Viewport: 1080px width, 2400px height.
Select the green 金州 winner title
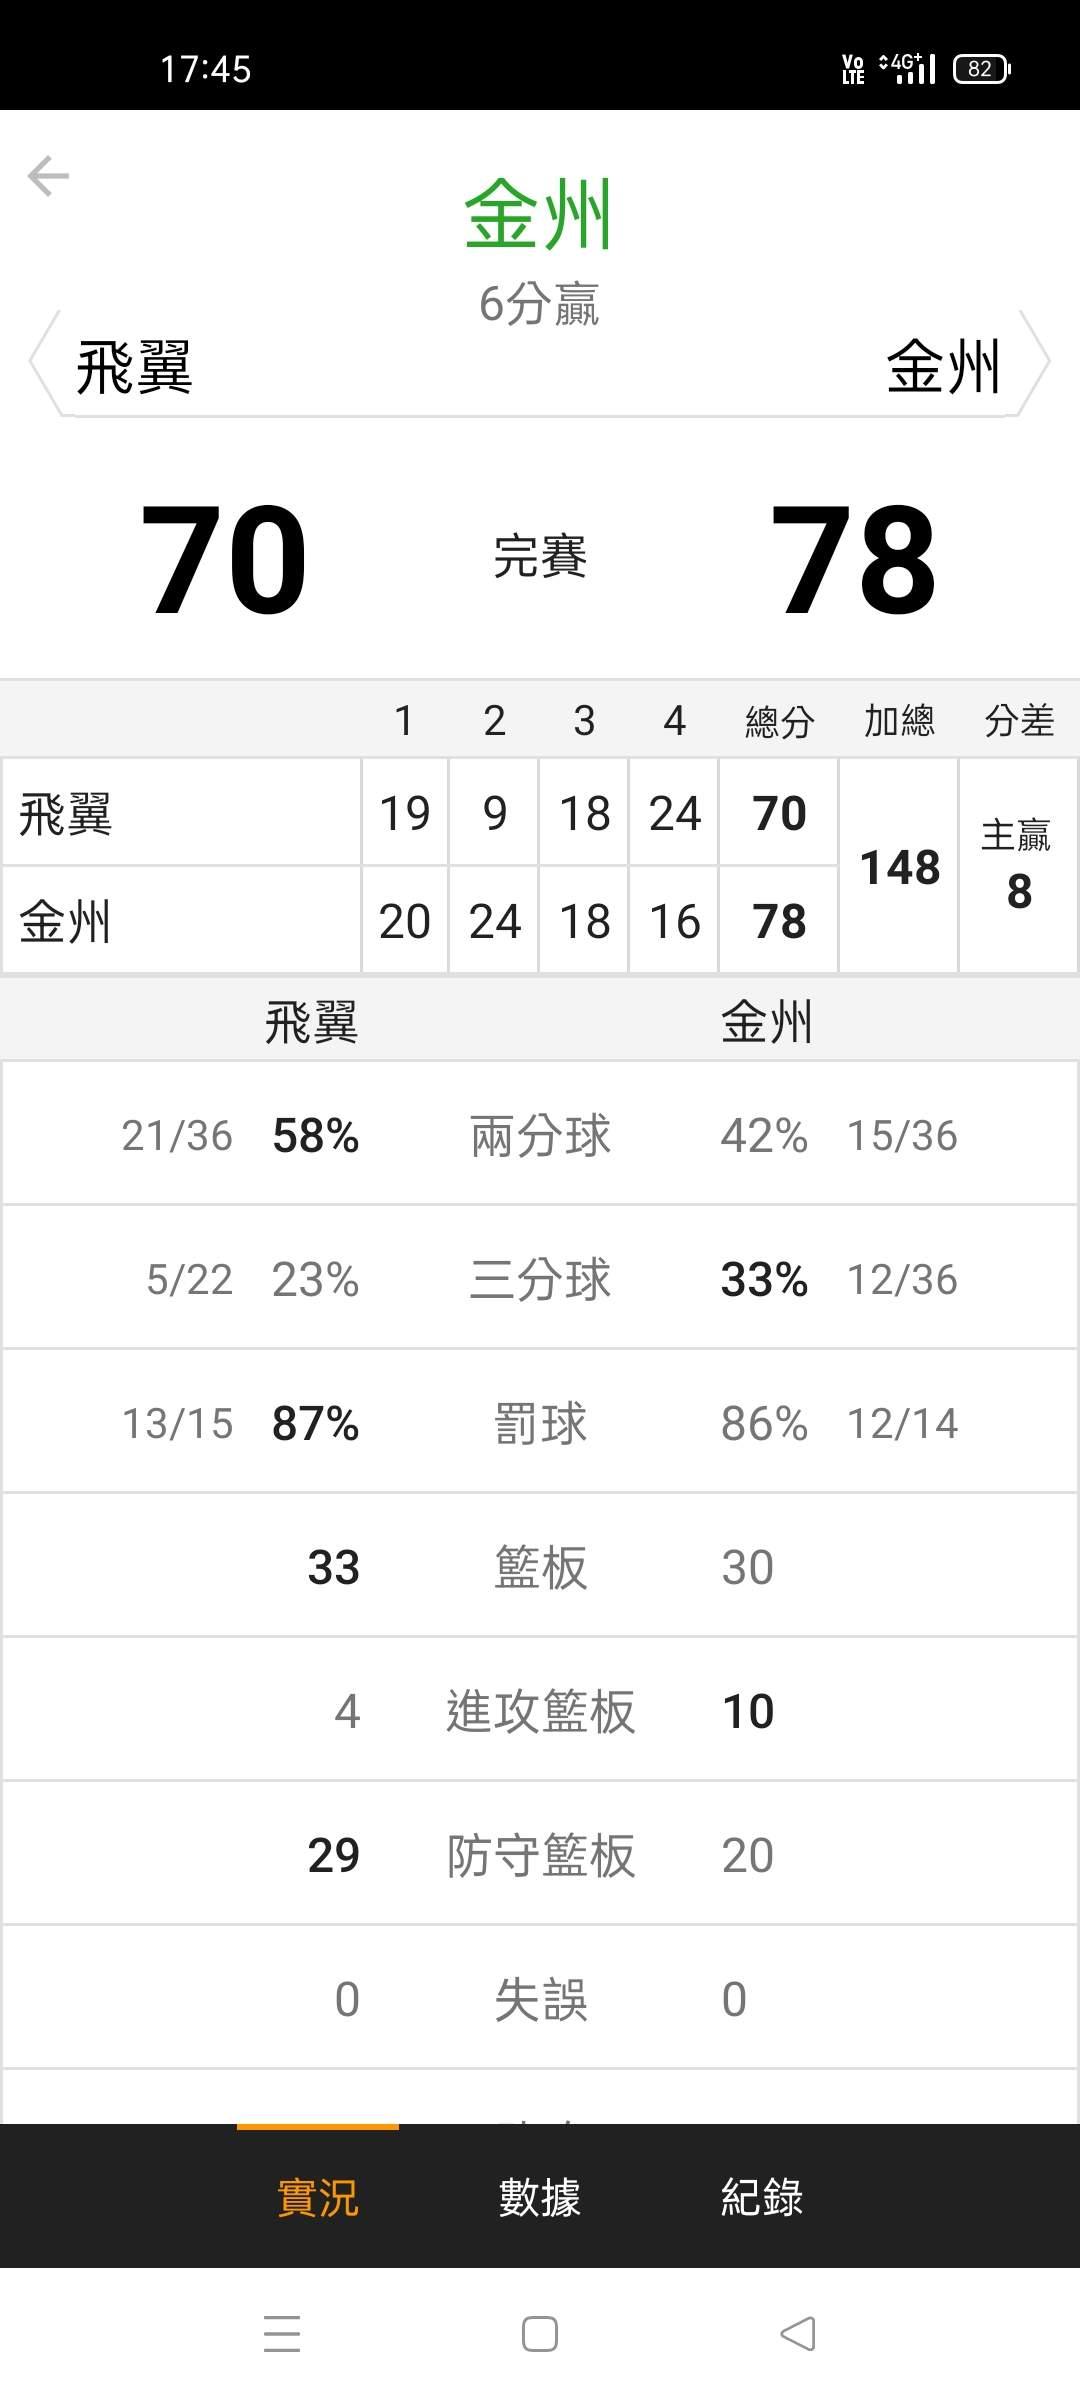point(538,214)
